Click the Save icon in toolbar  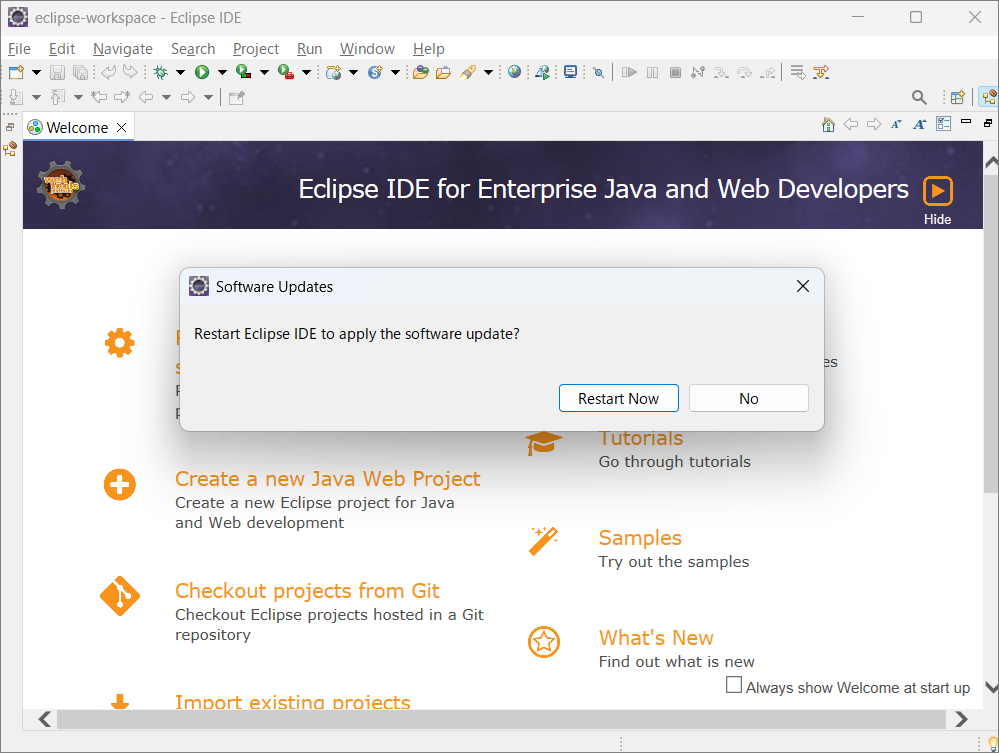tap(57, 72)
